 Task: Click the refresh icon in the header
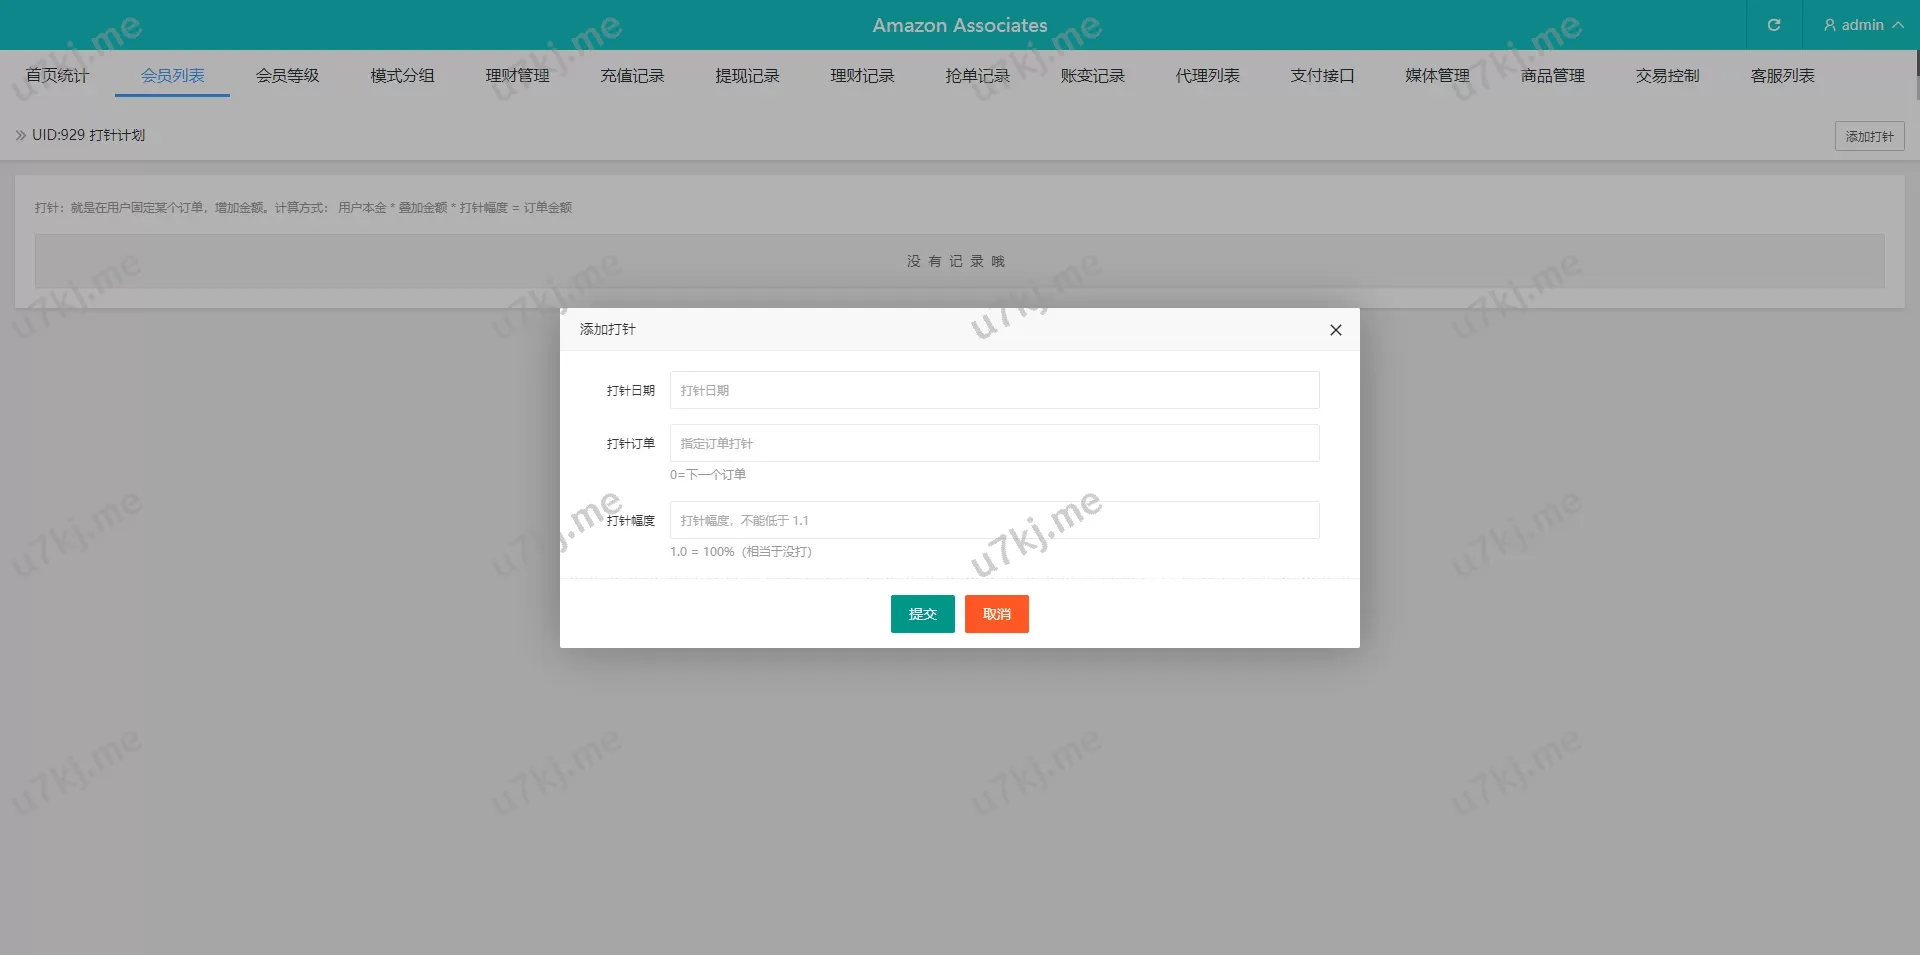[x=1773, y=25]
